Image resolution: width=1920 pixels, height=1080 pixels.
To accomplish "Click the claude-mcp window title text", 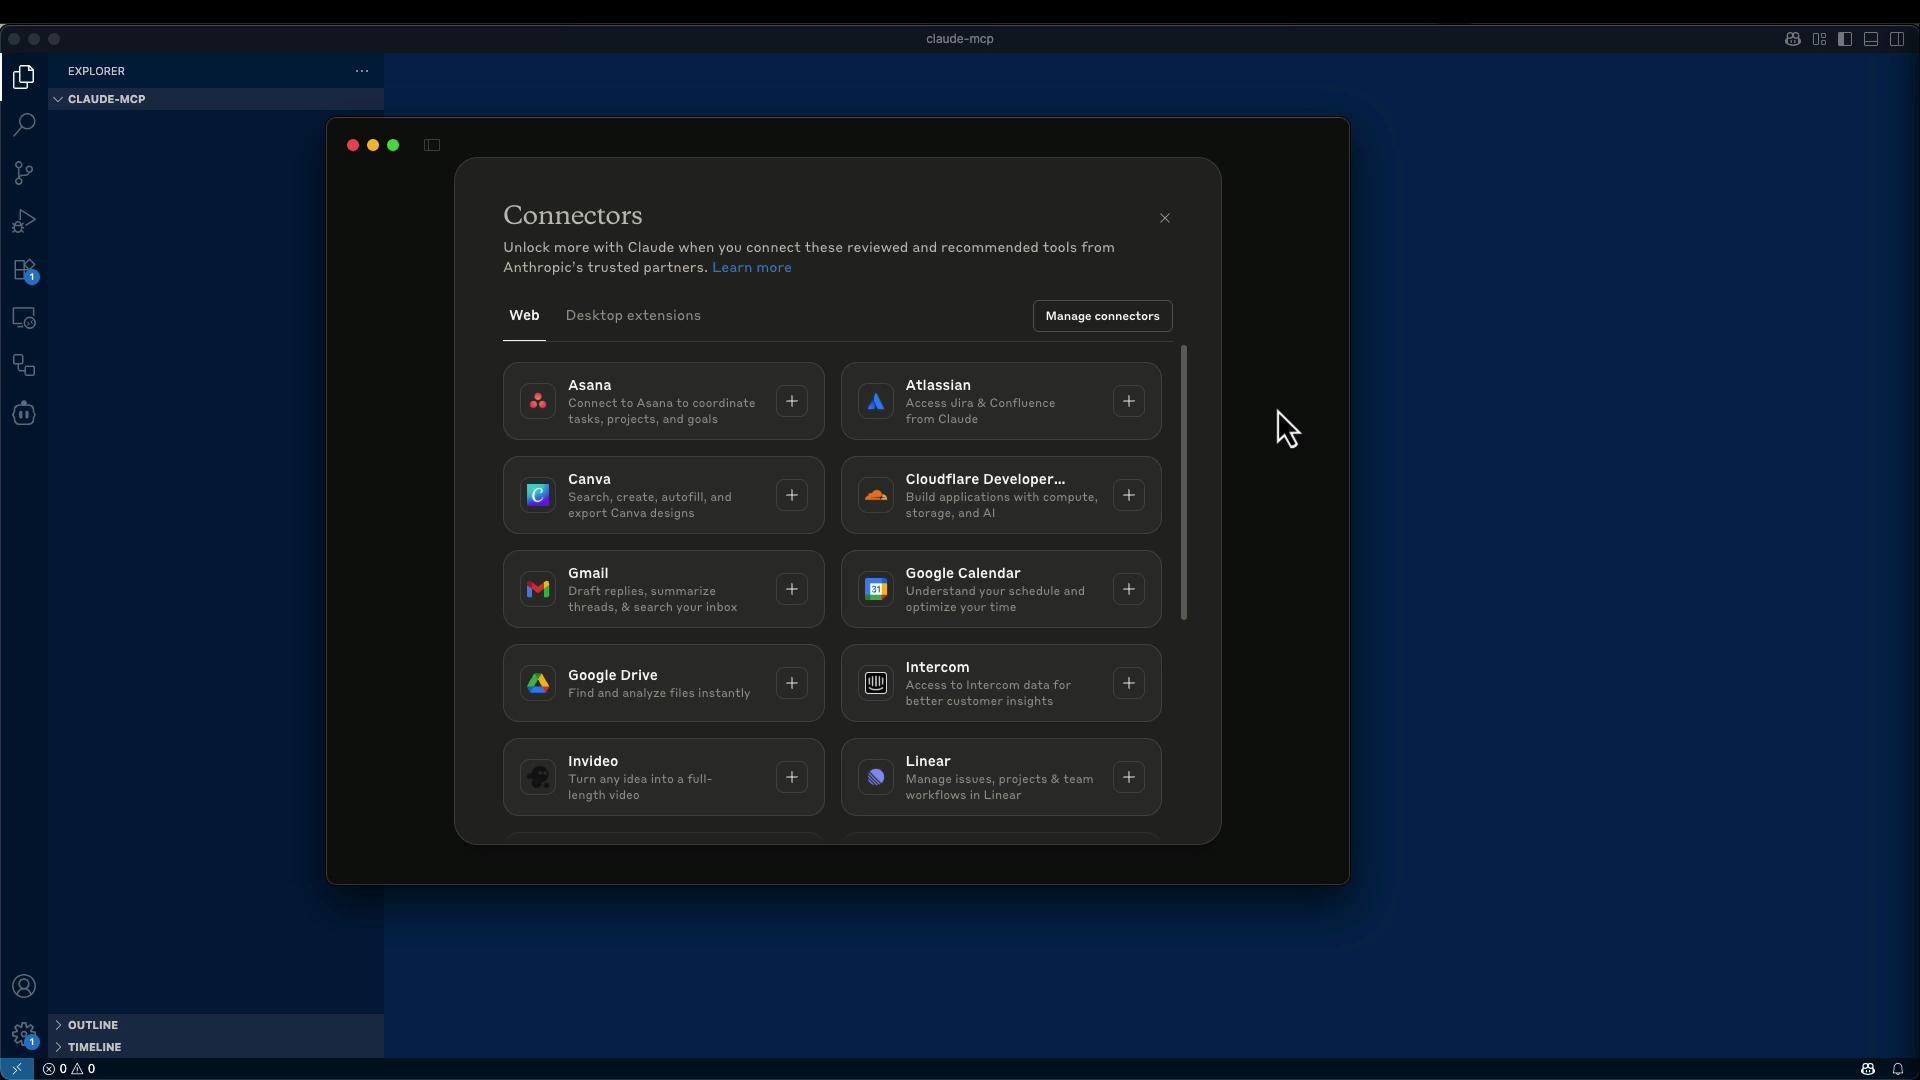I will (960, 39).
